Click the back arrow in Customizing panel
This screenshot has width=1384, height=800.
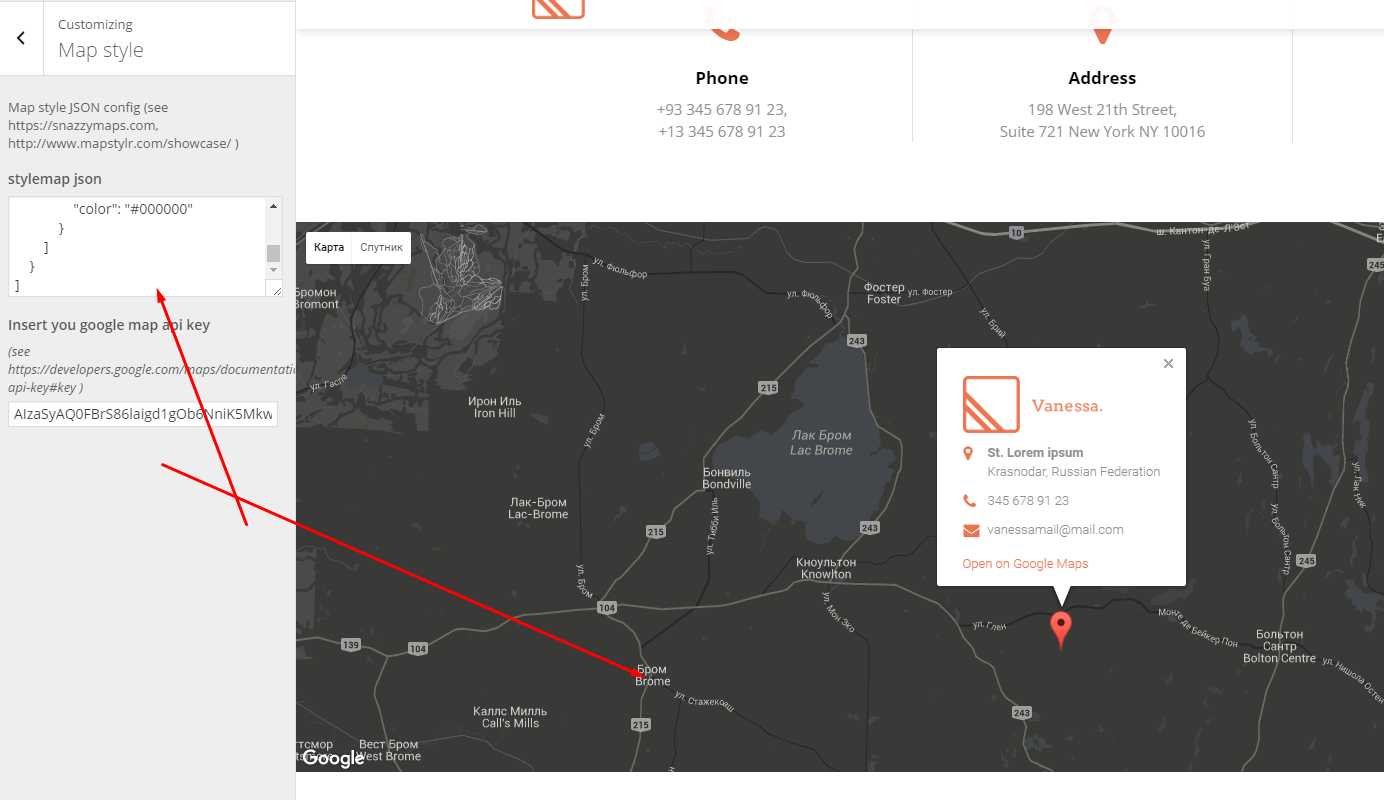[21, 38]
